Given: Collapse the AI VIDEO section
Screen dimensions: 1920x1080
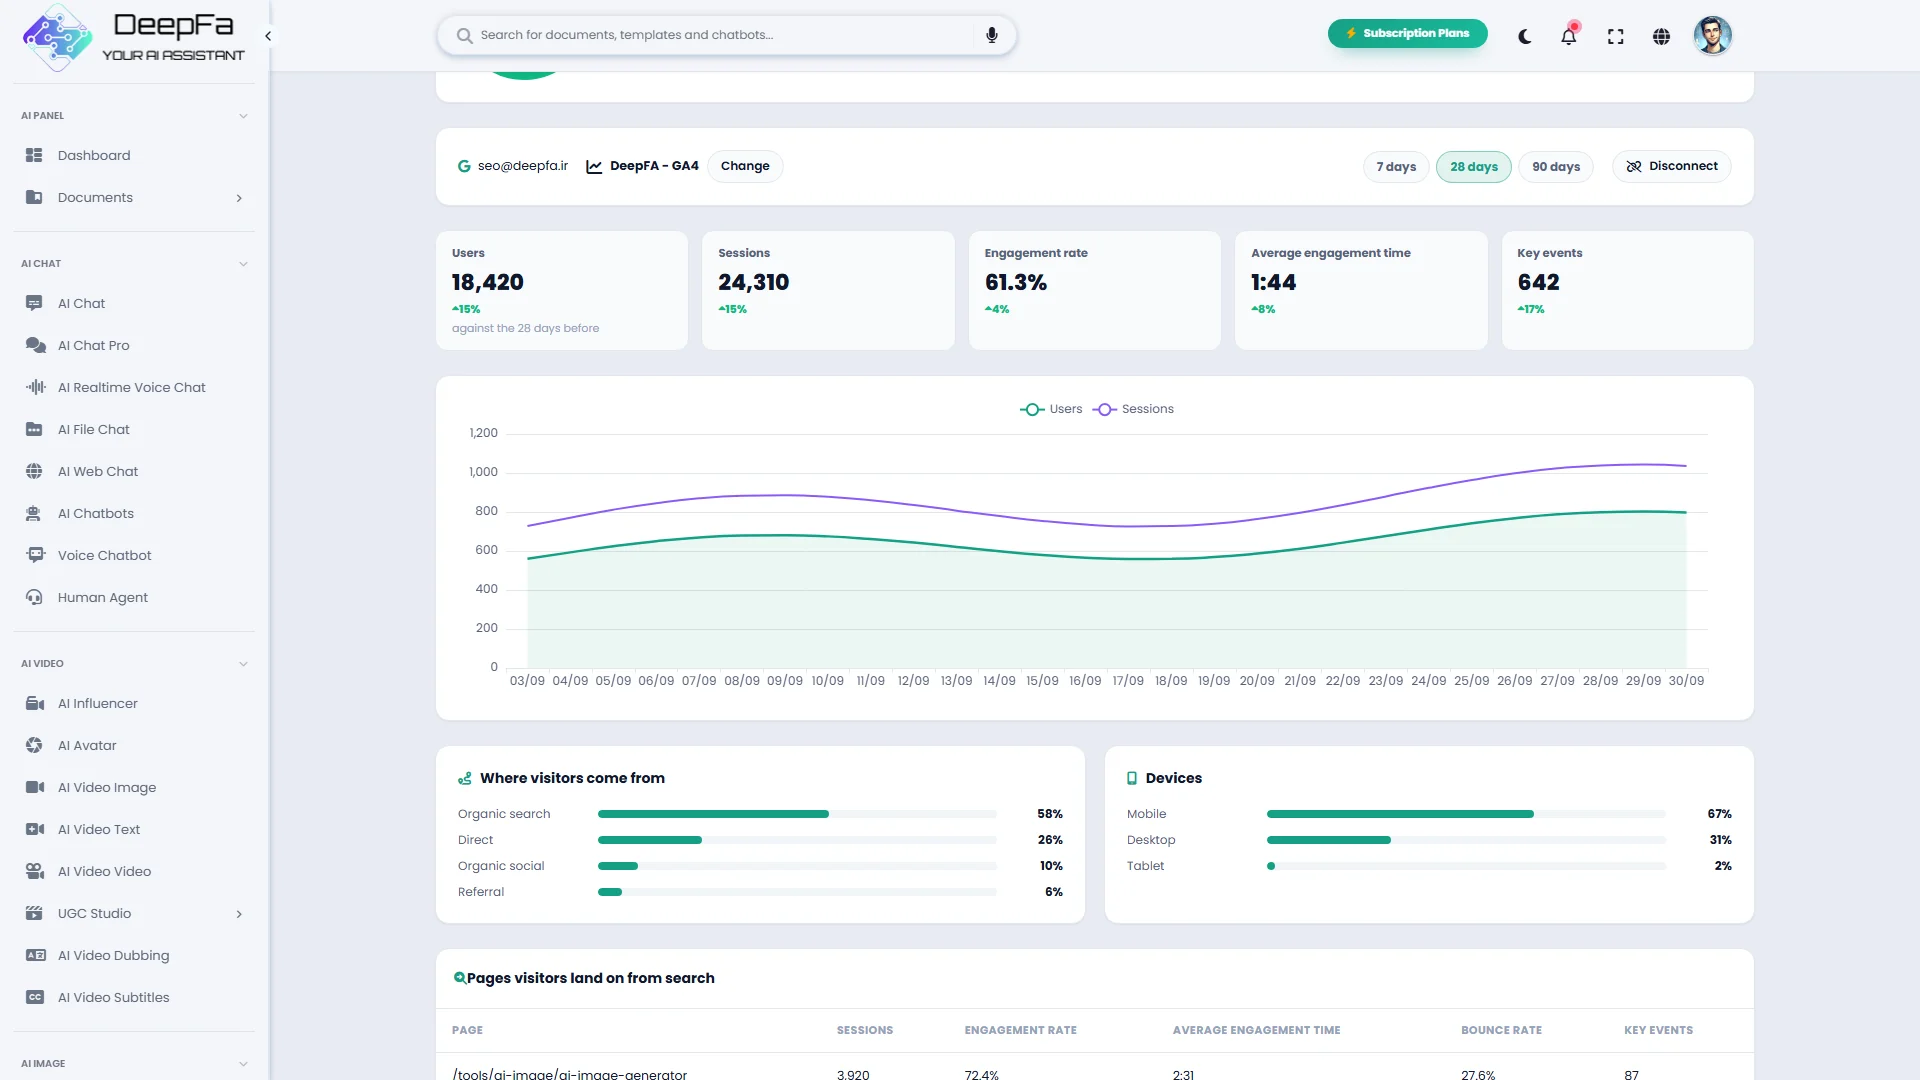Looking at the screenshot, I should click(243, 664).
